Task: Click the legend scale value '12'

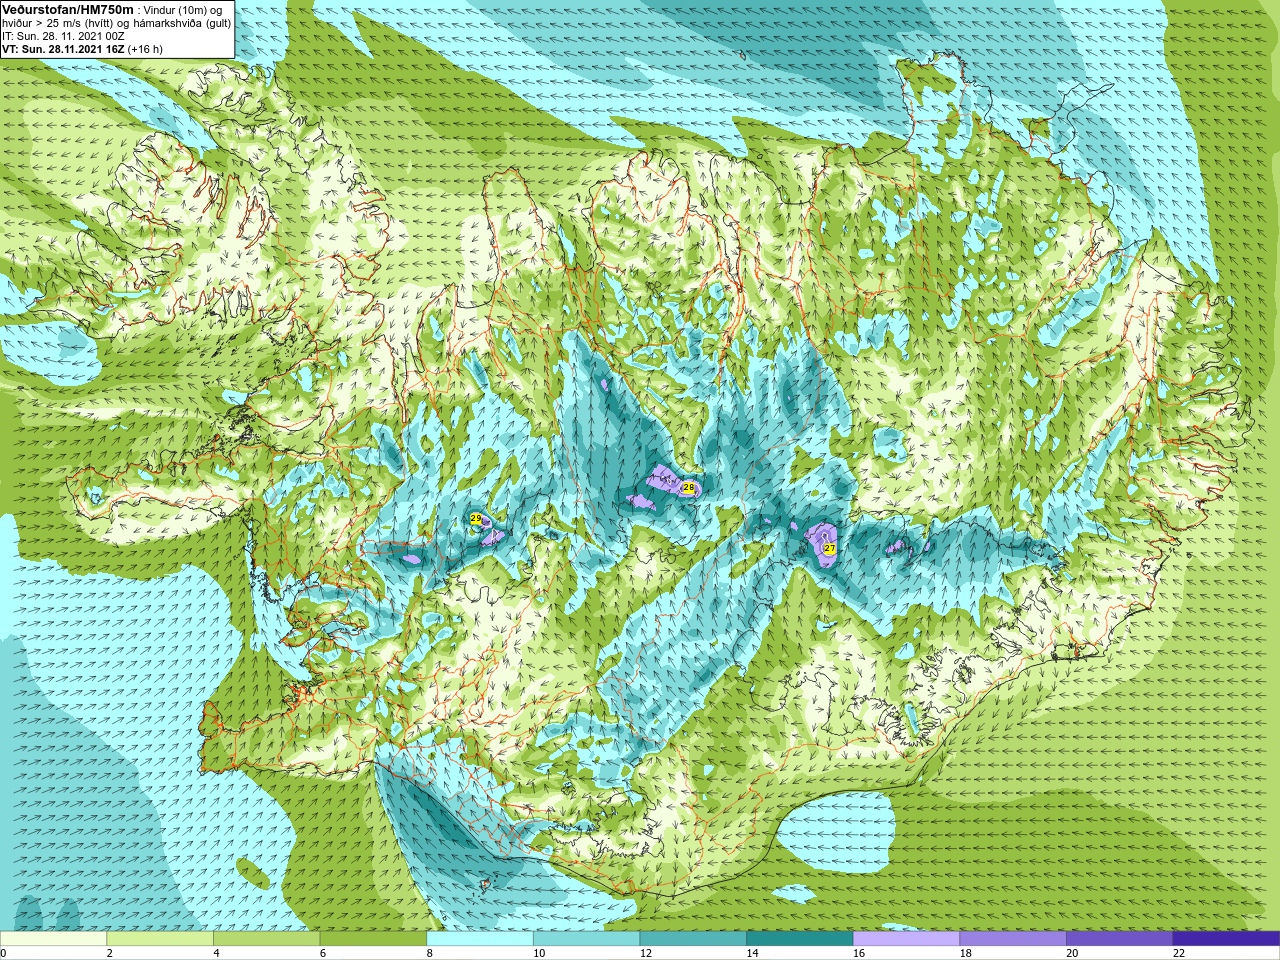Action: [646, 953]
